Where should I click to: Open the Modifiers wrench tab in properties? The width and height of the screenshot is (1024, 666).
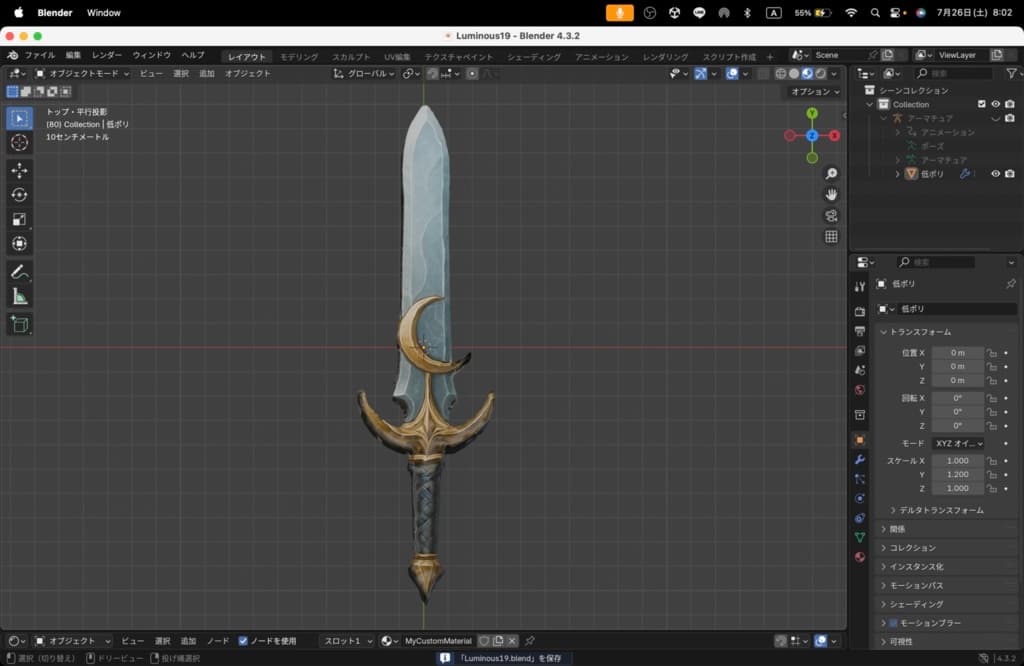pos(860,459)
